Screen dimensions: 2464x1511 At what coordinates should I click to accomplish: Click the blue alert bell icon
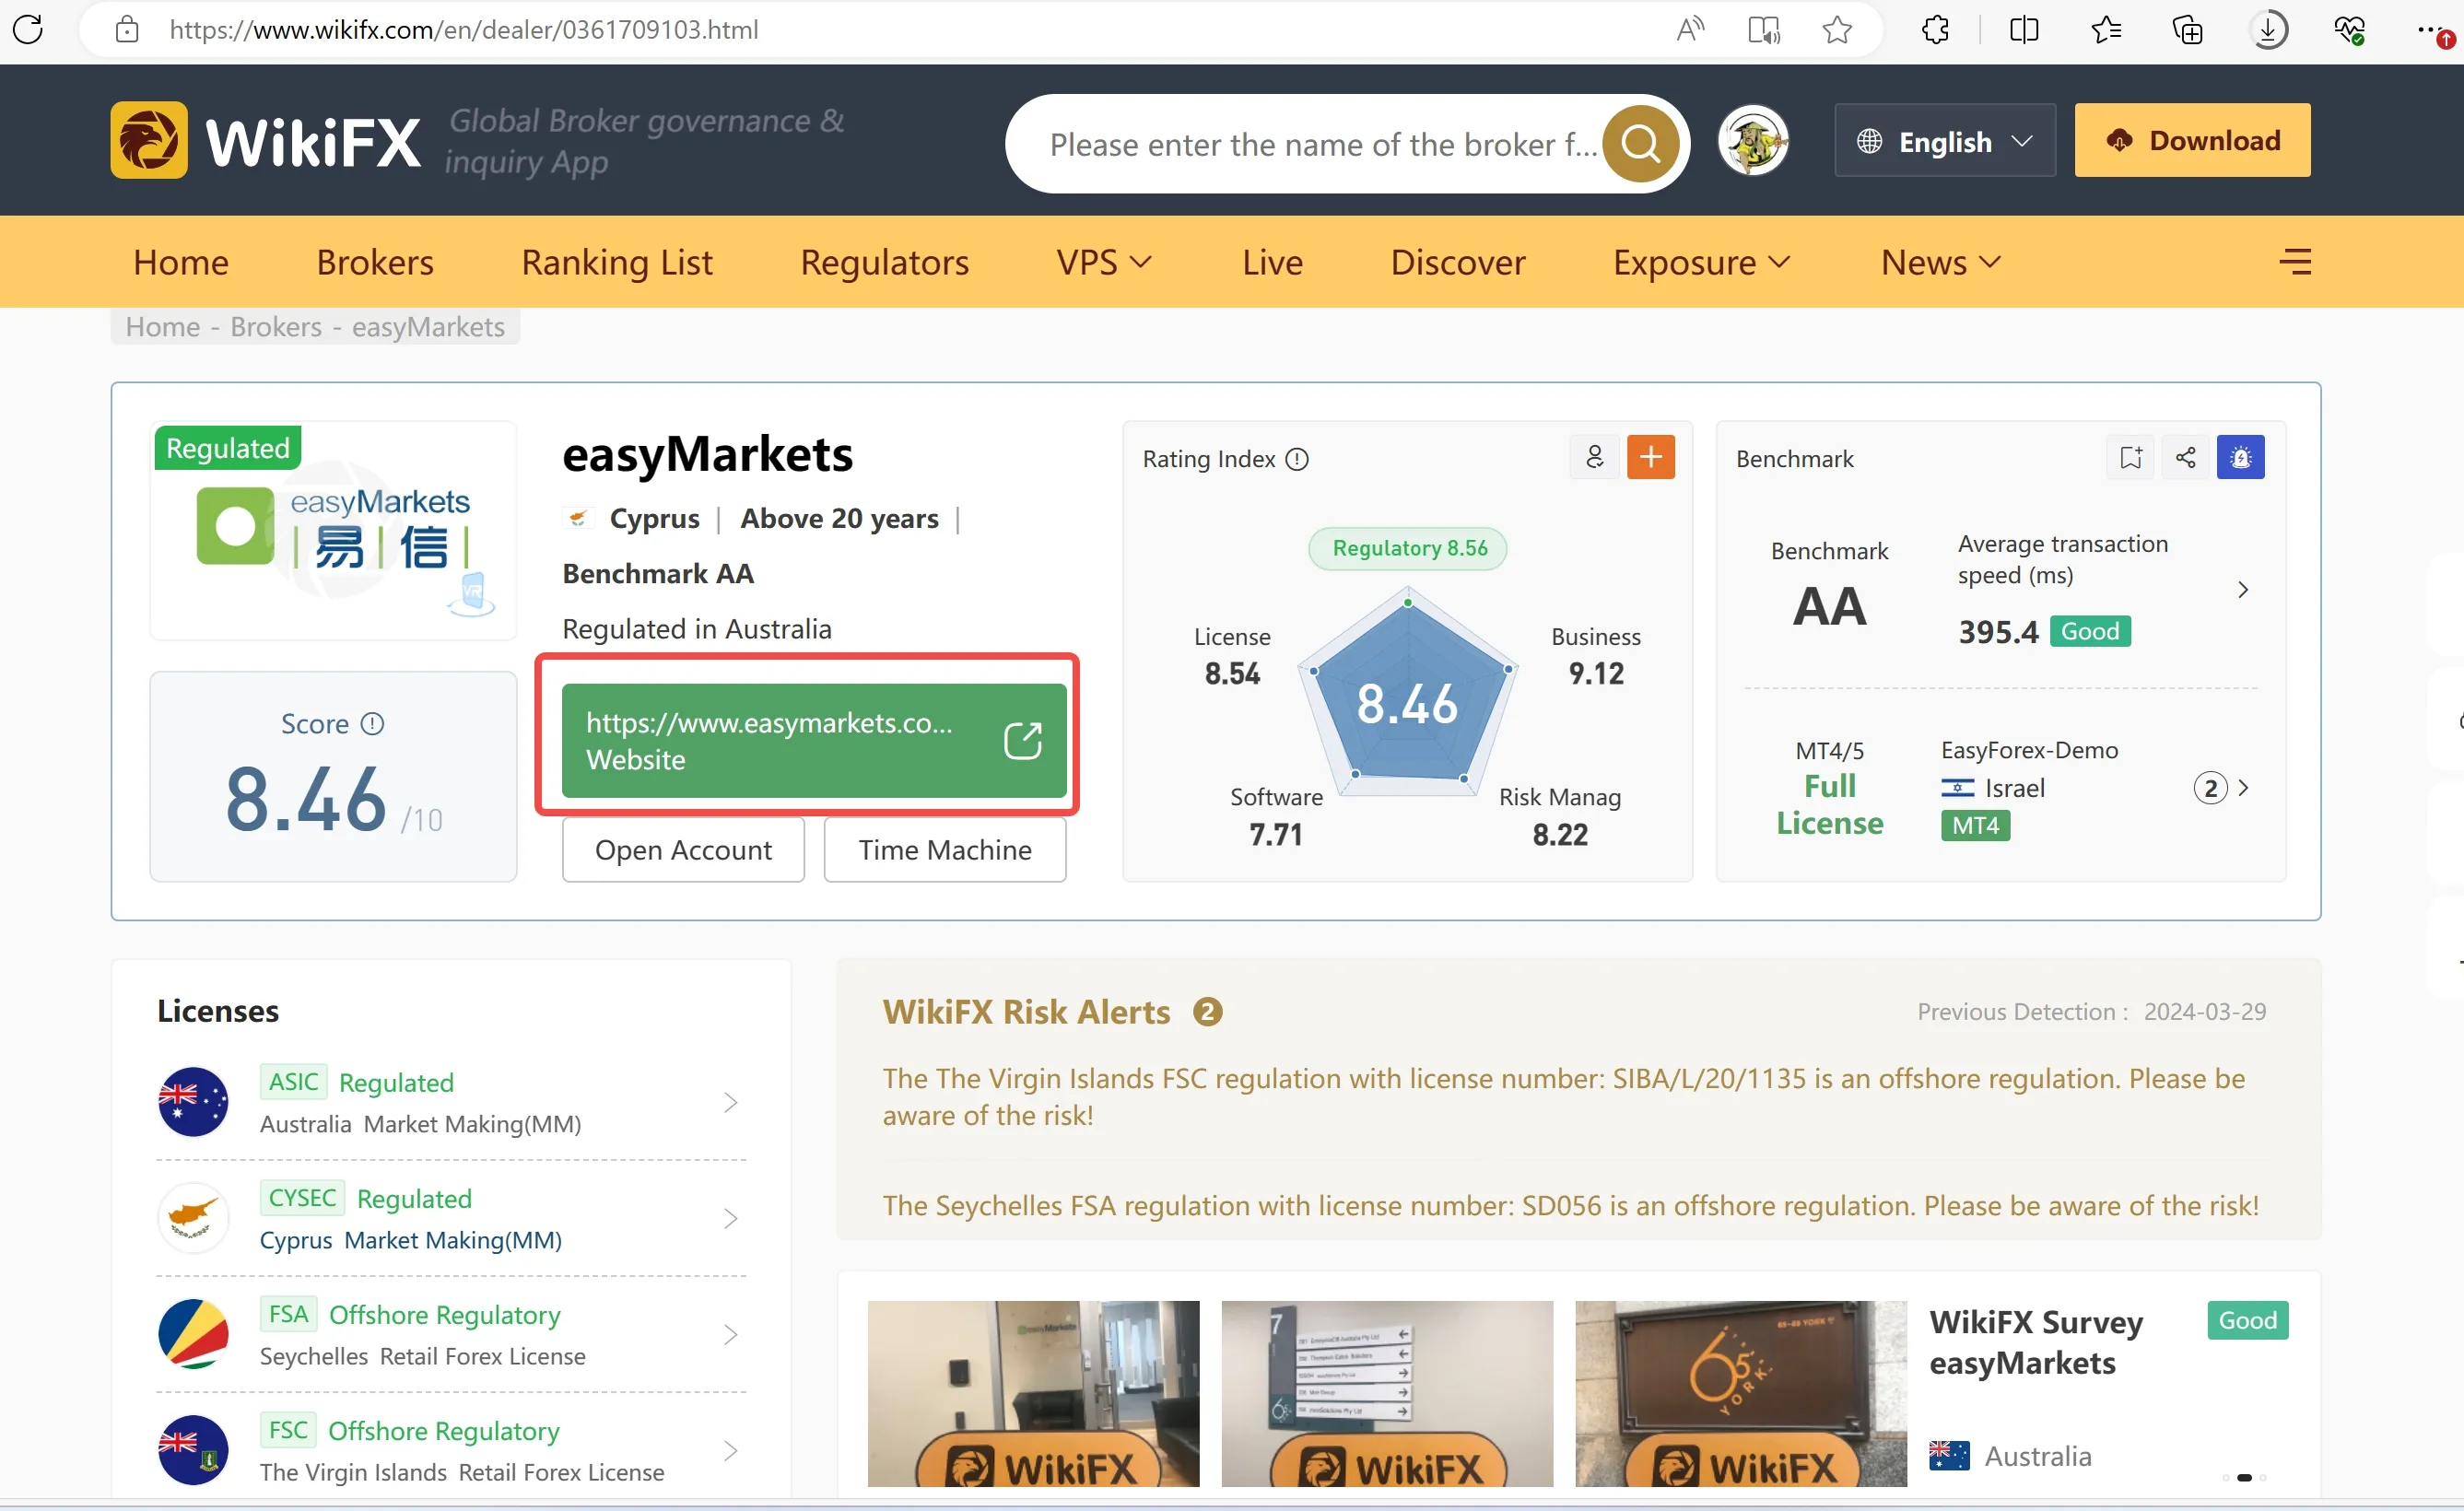point(2241,457)
